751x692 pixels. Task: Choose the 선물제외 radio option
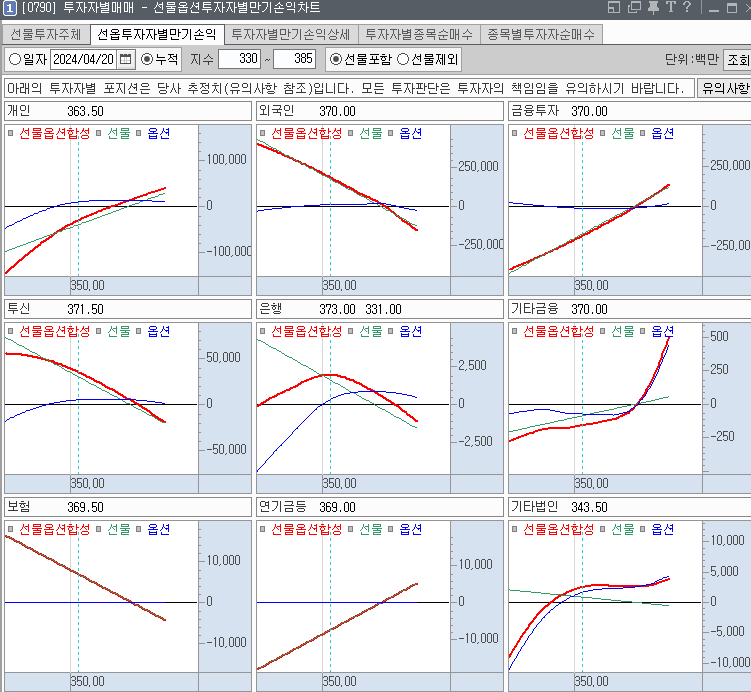[403, 59]
